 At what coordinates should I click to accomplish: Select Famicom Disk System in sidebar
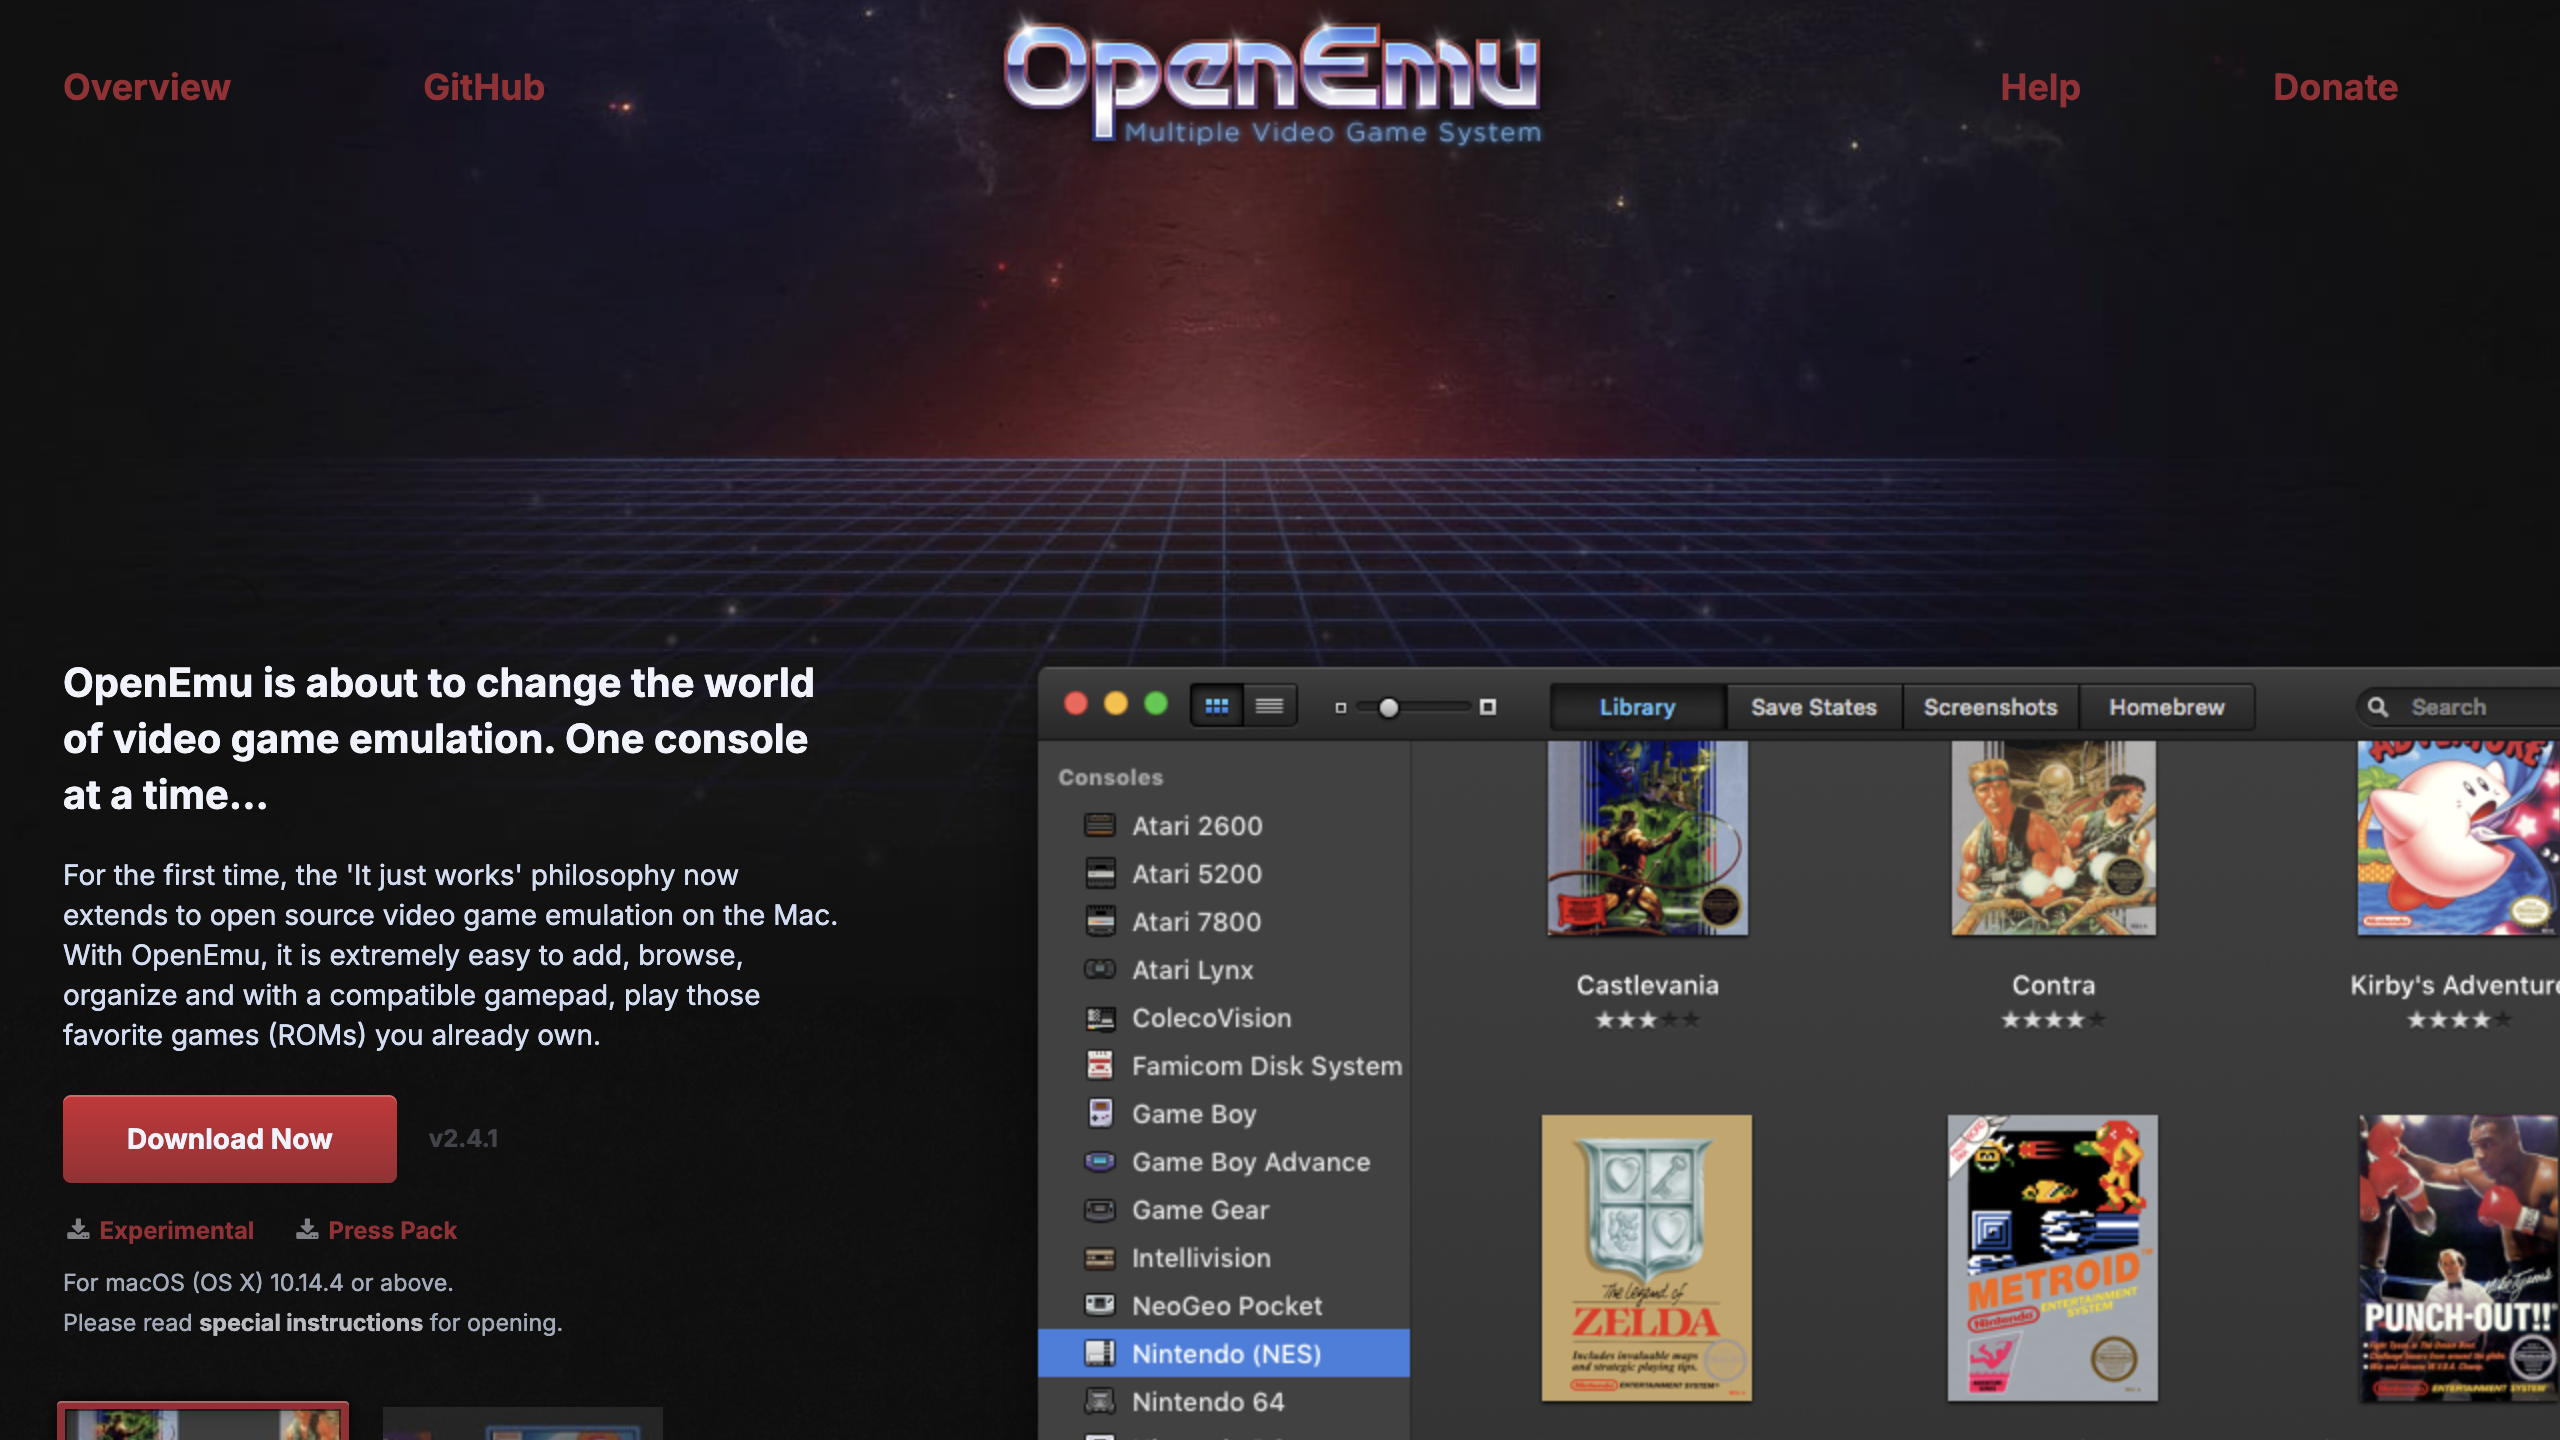[x=1224, y=1065]
